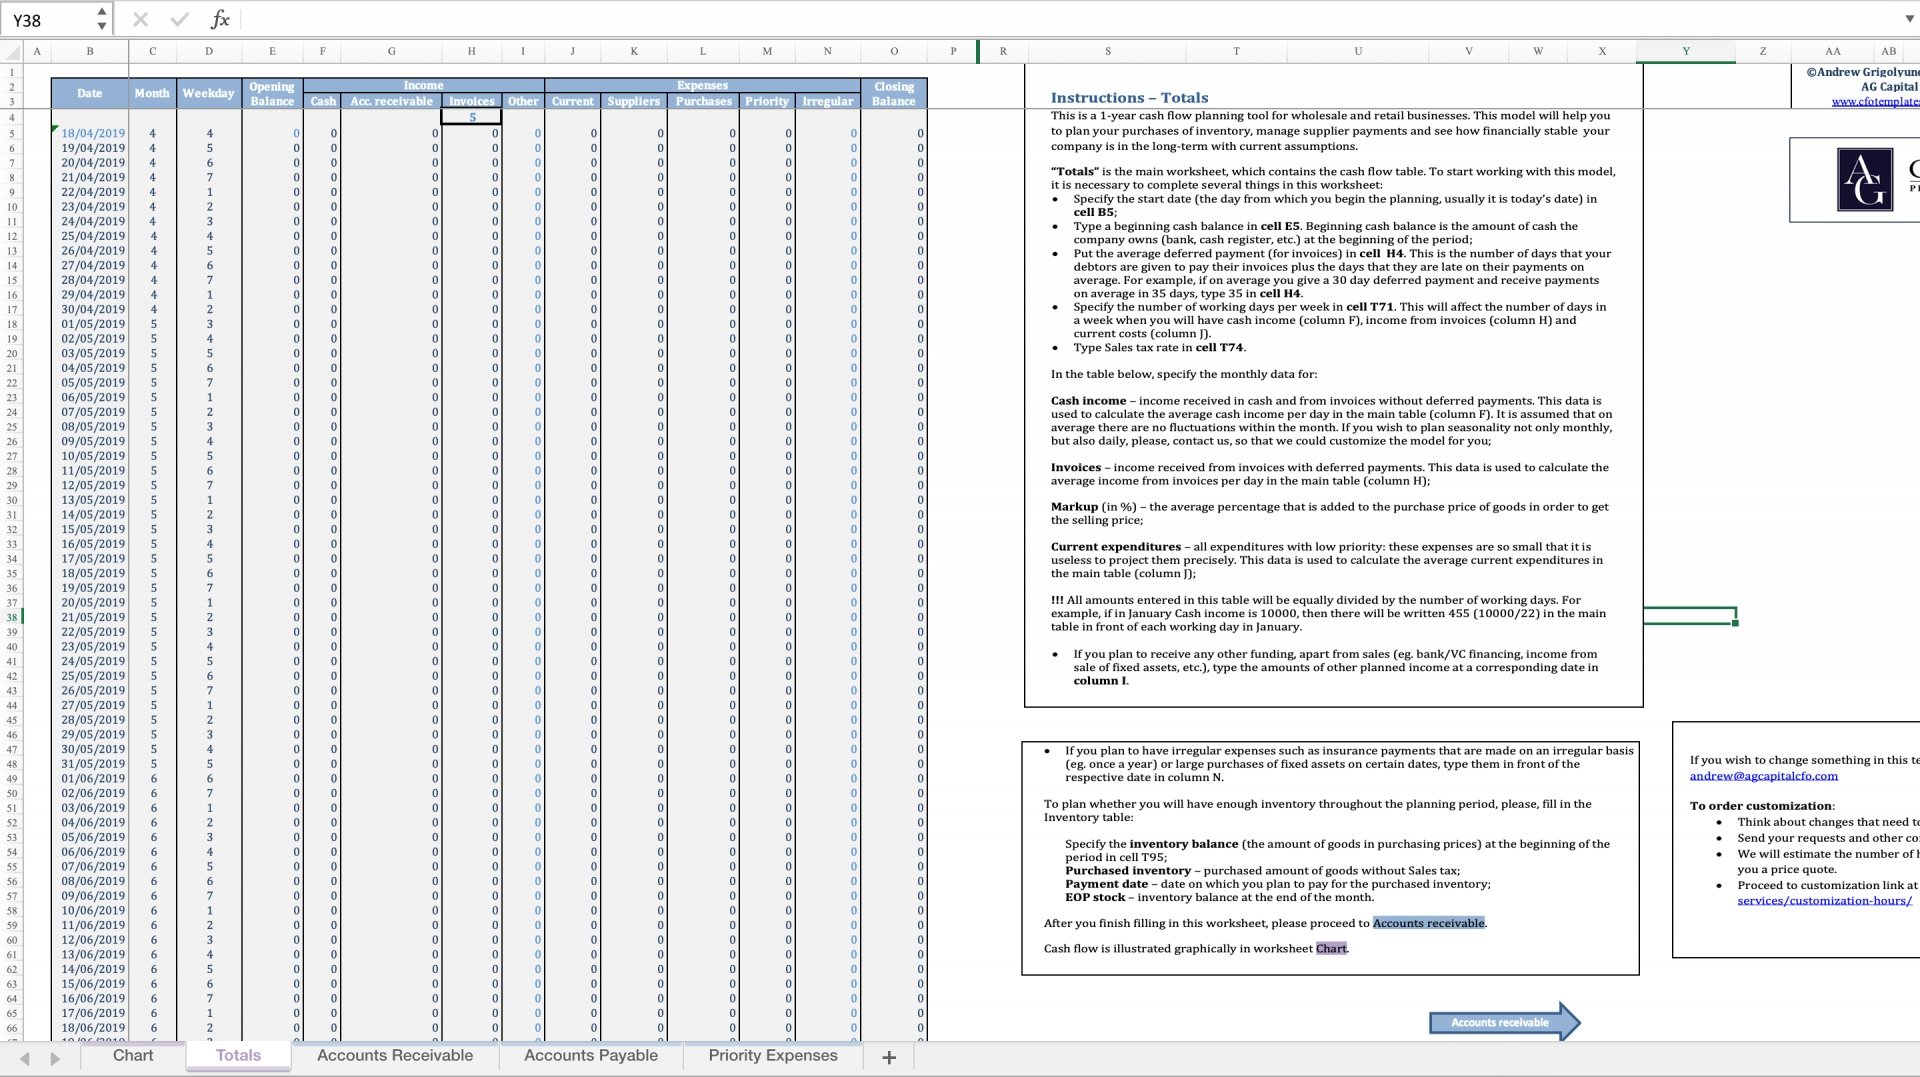The image size is (1920, 1077).
Task: Click the Irregular subheader
Action: coord(827,101)
